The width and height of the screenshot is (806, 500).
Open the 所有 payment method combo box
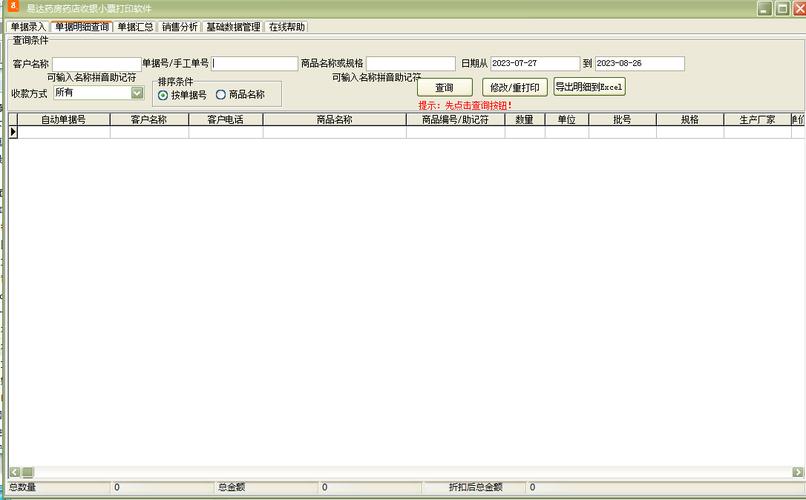pyautogui.click(x=99, y=92)
